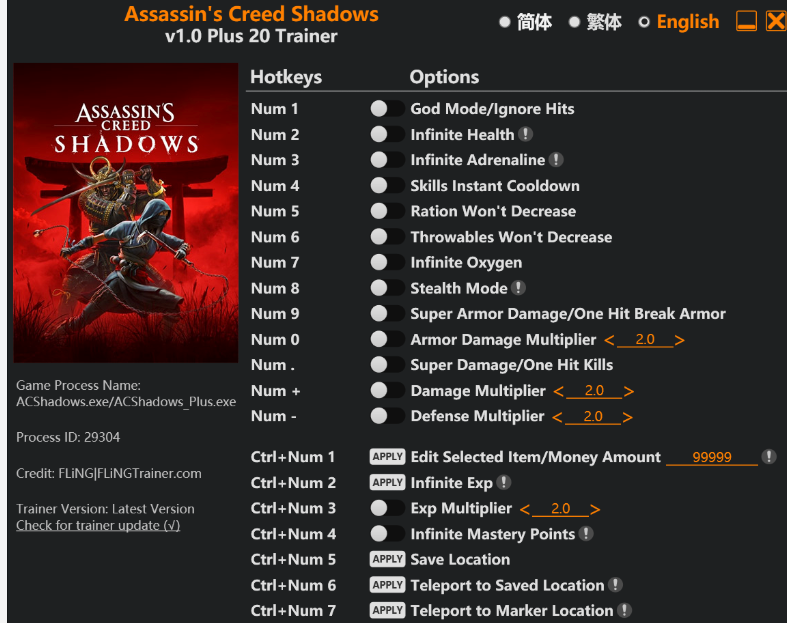Edit the Money Amount 99999 field

point(712,457)
